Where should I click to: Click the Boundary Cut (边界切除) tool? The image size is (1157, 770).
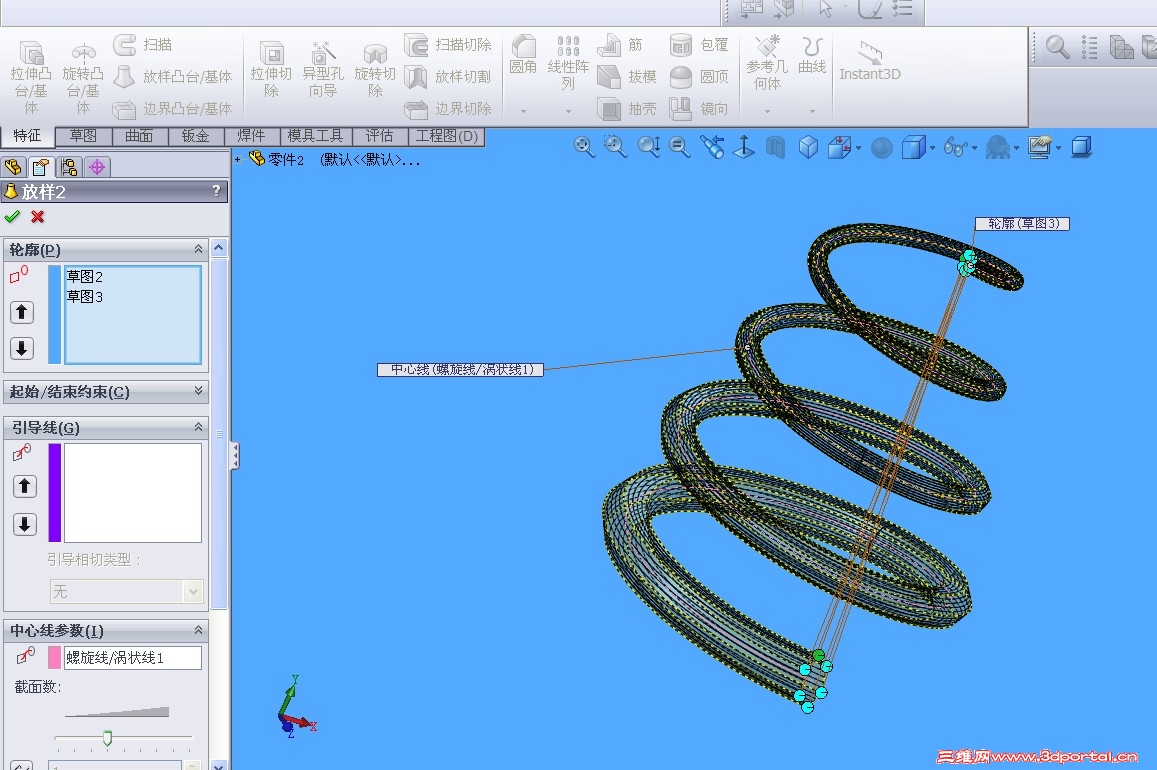click(448, 109)
